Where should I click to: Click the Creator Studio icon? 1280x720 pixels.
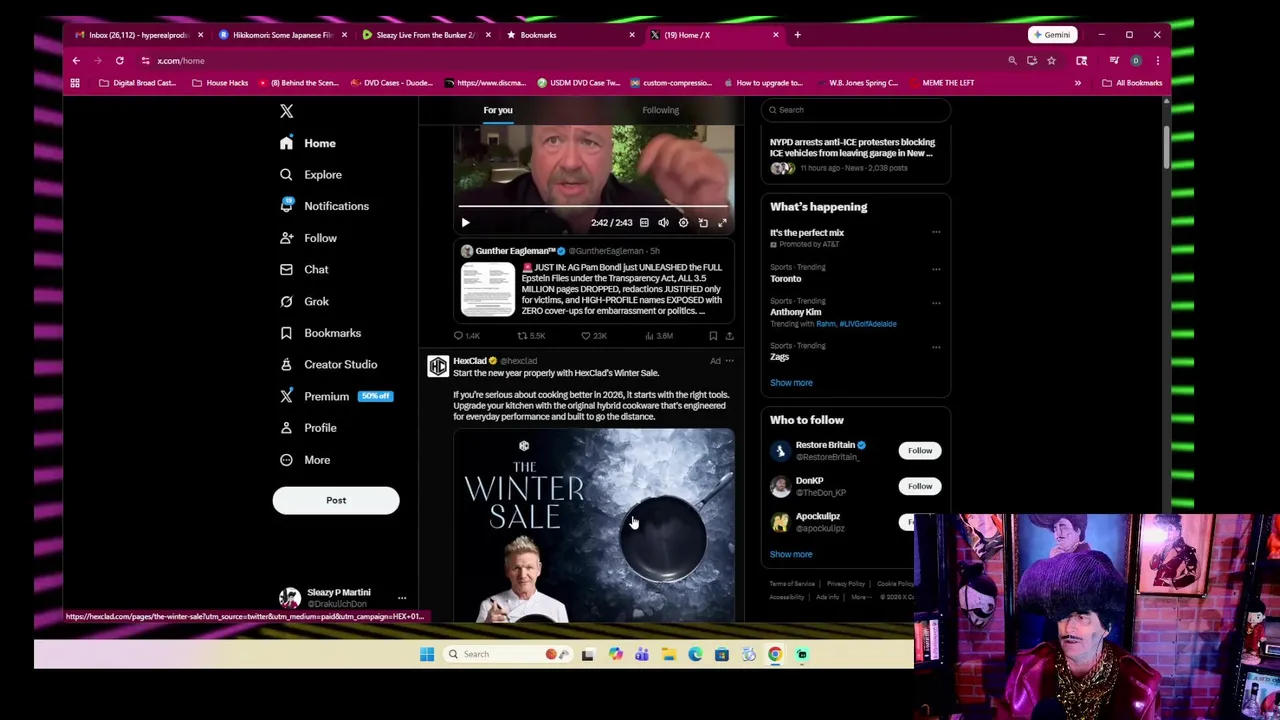[x=286, y=365]
